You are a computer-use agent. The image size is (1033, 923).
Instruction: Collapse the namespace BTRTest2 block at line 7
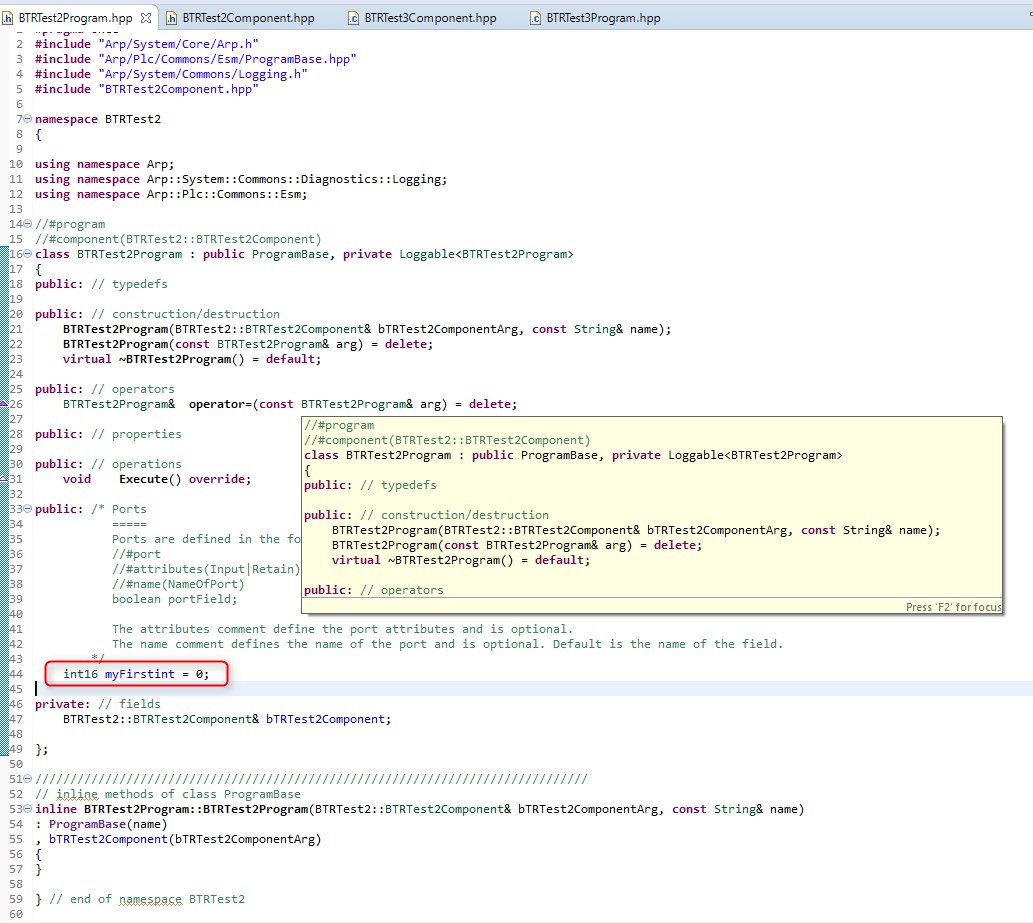point(27,119)
